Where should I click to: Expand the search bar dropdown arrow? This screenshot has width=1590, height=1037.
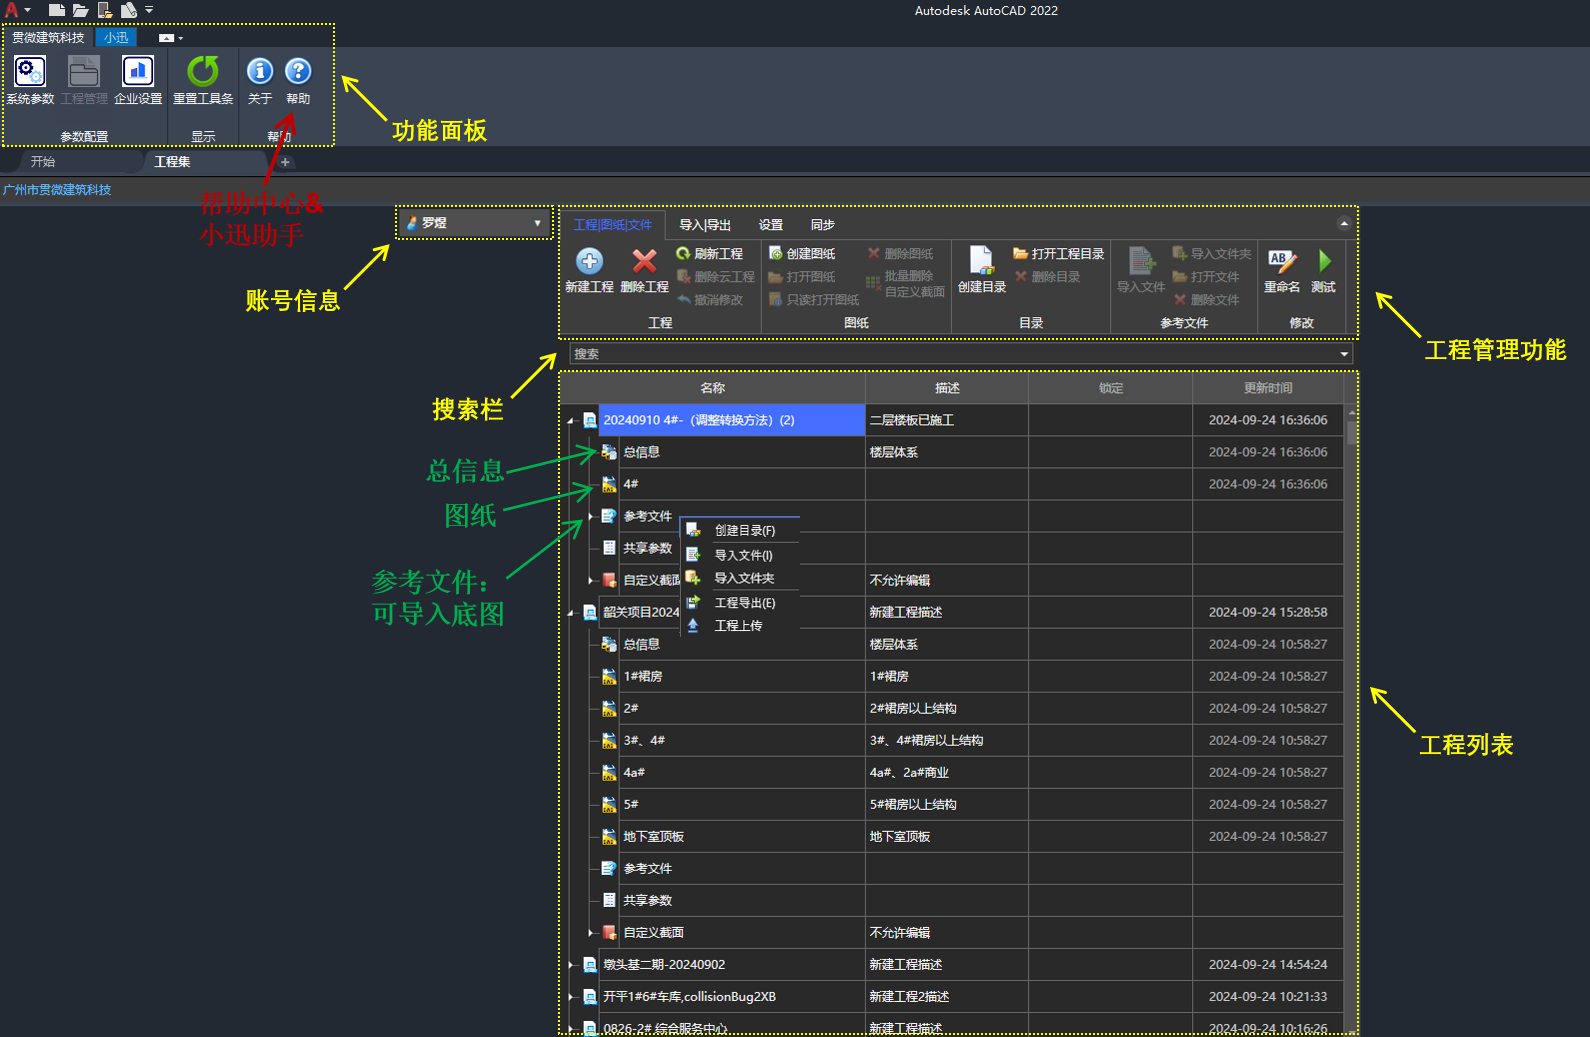(x=1343, y=354)
